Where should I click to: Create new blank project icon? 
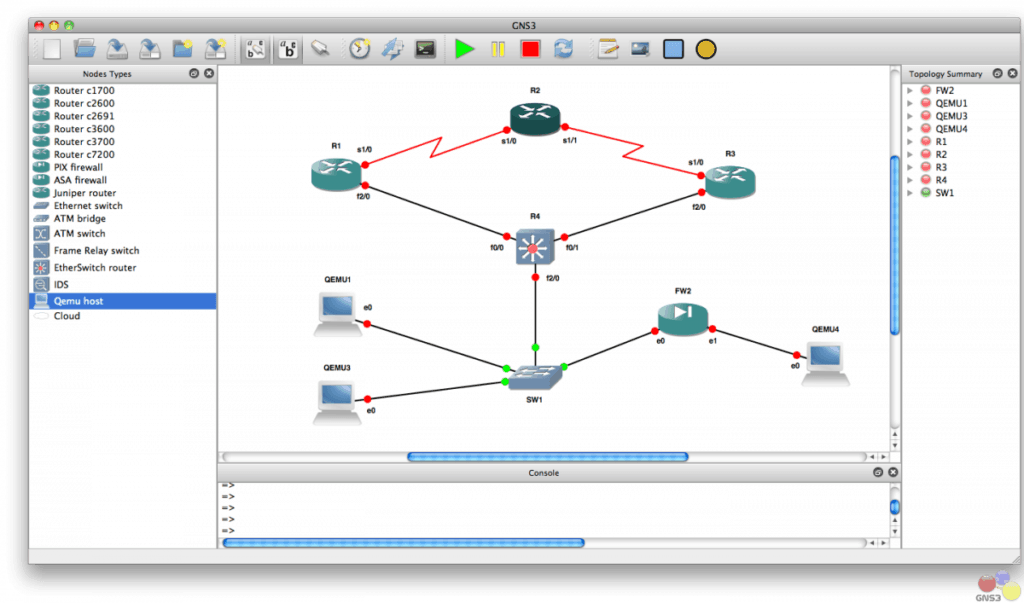click(x=52, y=48)
